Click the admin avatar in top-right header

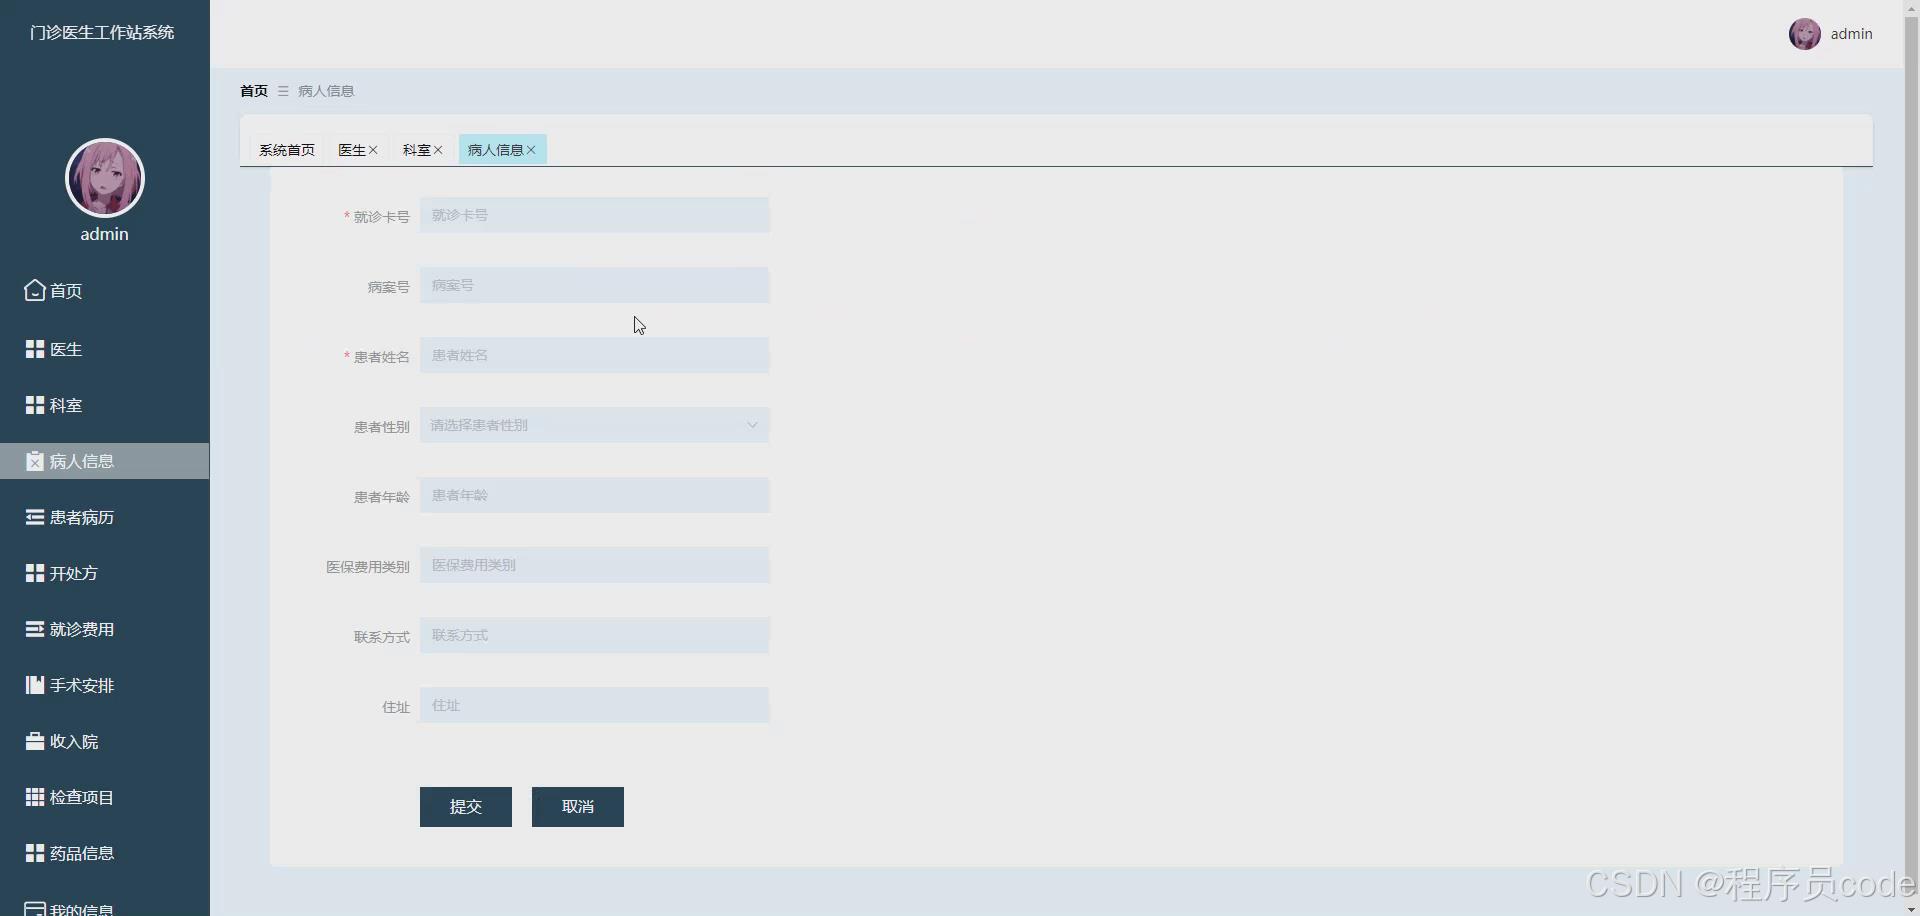(x=1805, y=34)
